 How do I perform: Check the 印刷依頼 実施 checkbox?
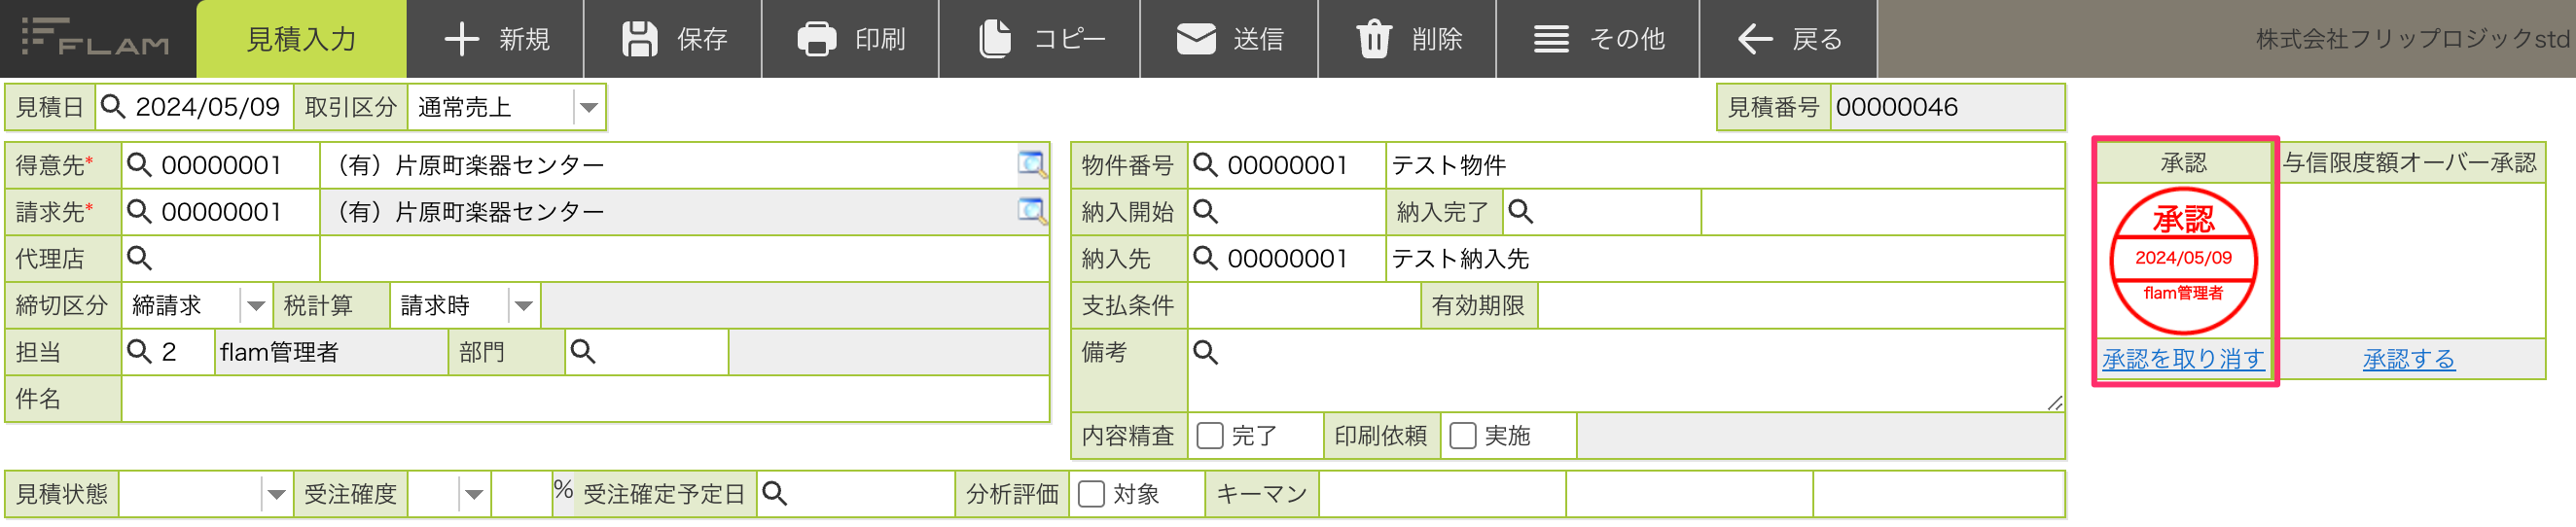coord(1462,436)
